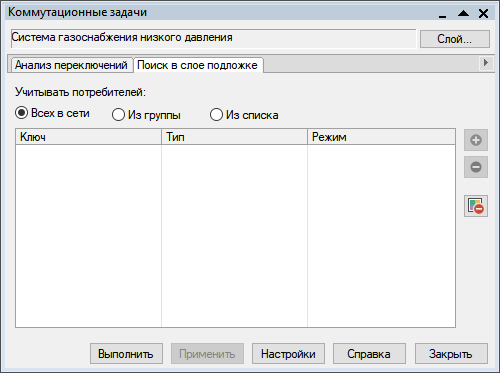Click the Выполнить button
The width and height of the screenshot is (500, 373).
(126, 354)
